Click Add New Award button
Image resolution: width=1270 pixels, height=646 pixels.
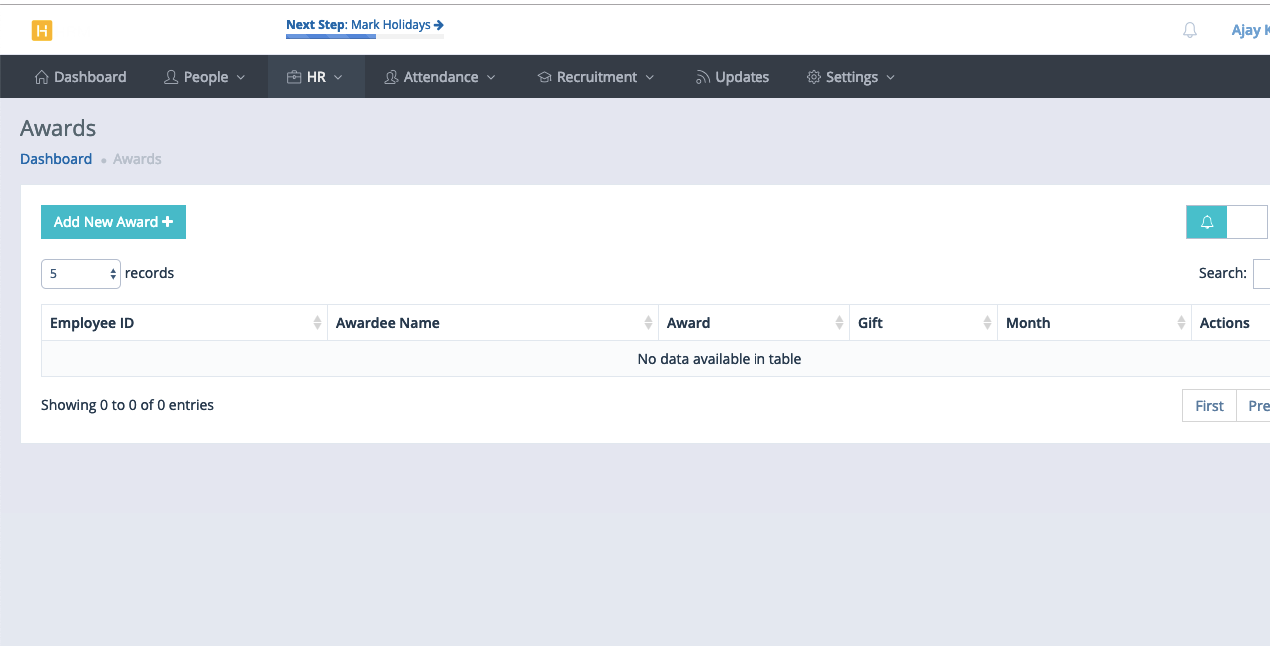(113, 222)
